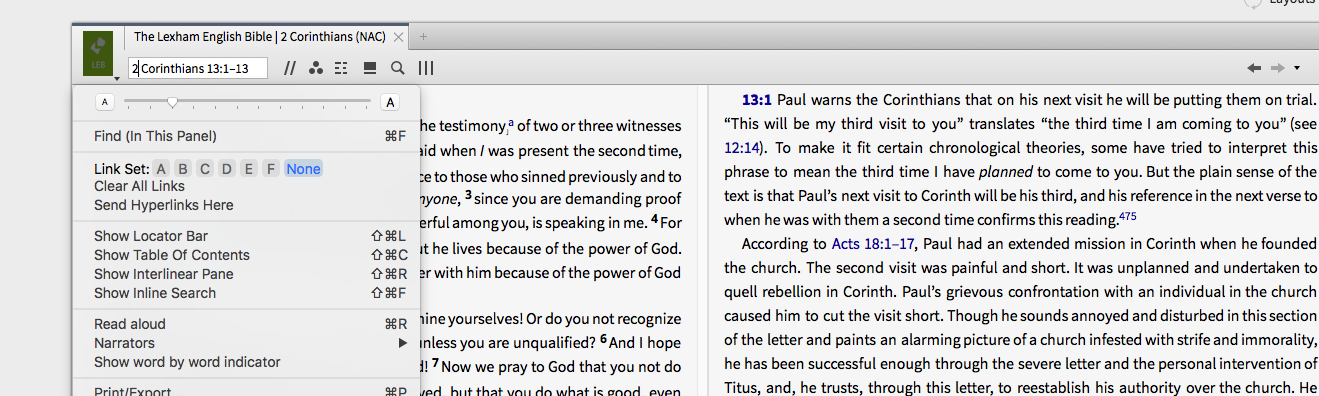This screenshot has width=1319, height=396.
Task: Click the reference box showing 2 Corinthians 13:1–13
Action: click(199, 68)
